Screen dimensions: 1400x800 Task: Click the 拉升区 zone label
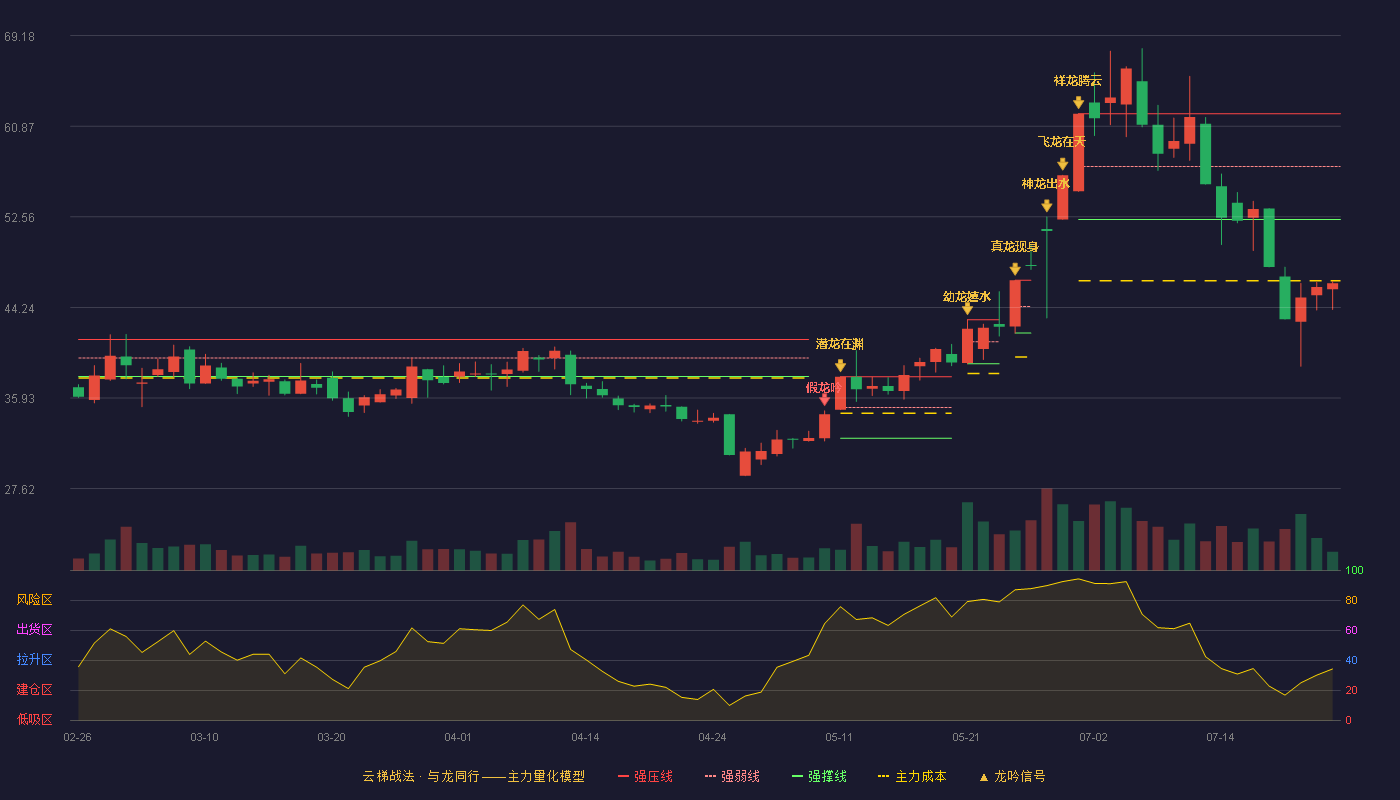point(34,660)
